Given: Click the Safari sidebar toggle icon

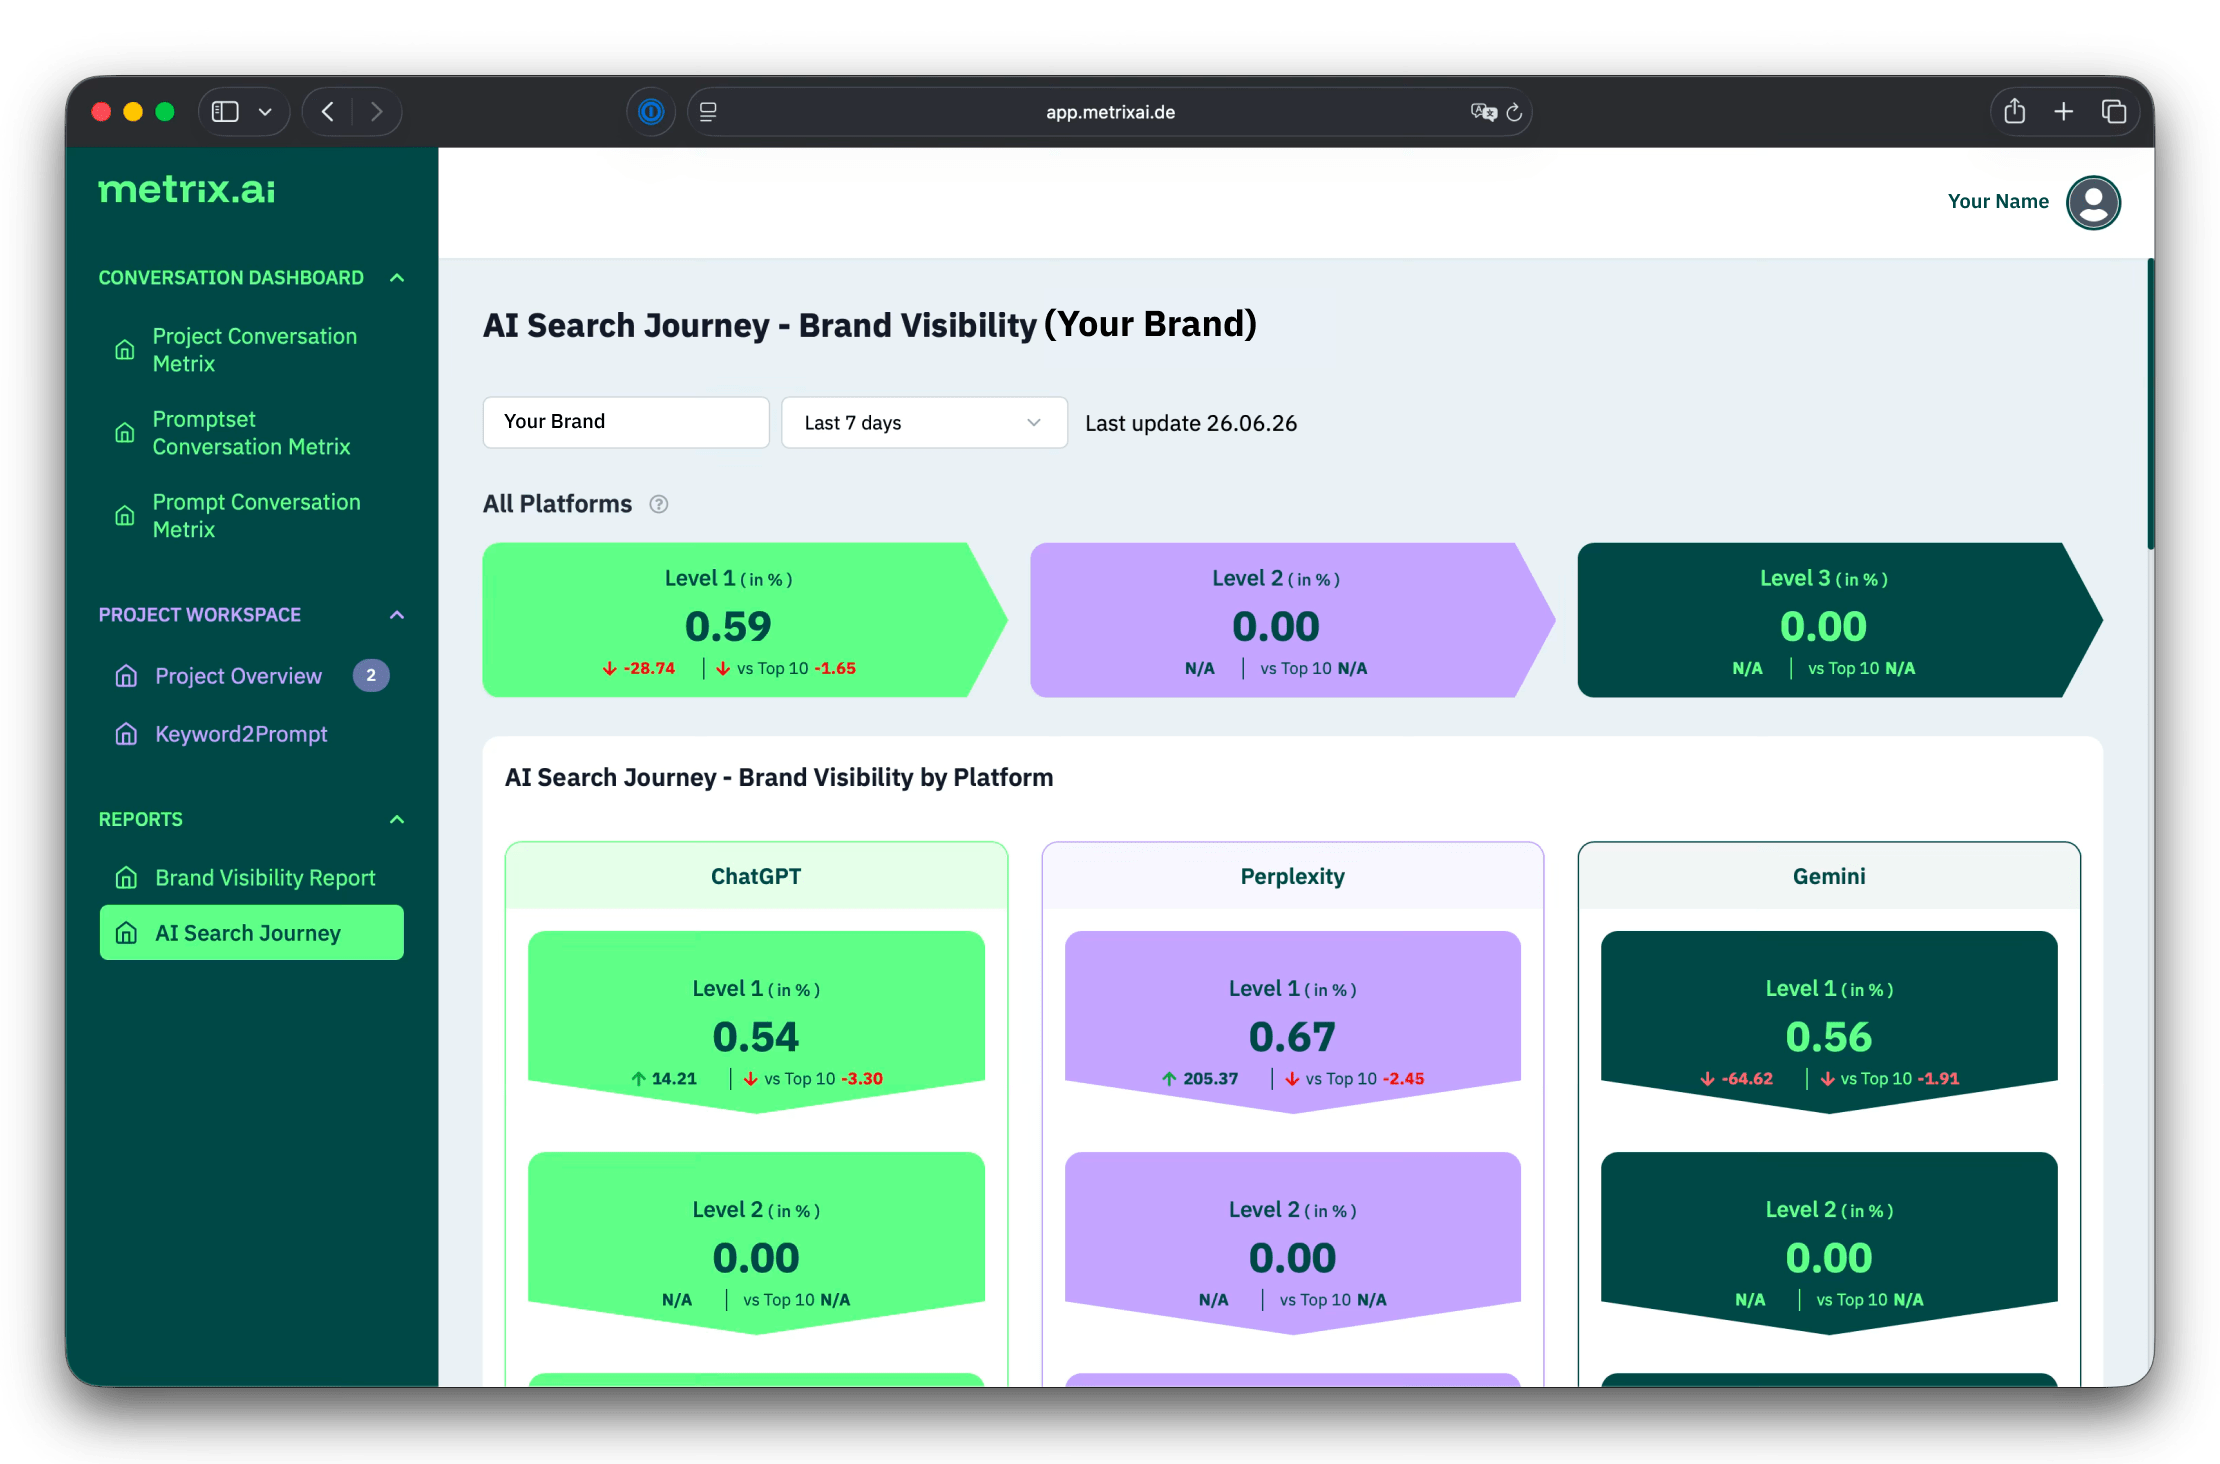Looking at the screenshot, I should coord(225,112).
